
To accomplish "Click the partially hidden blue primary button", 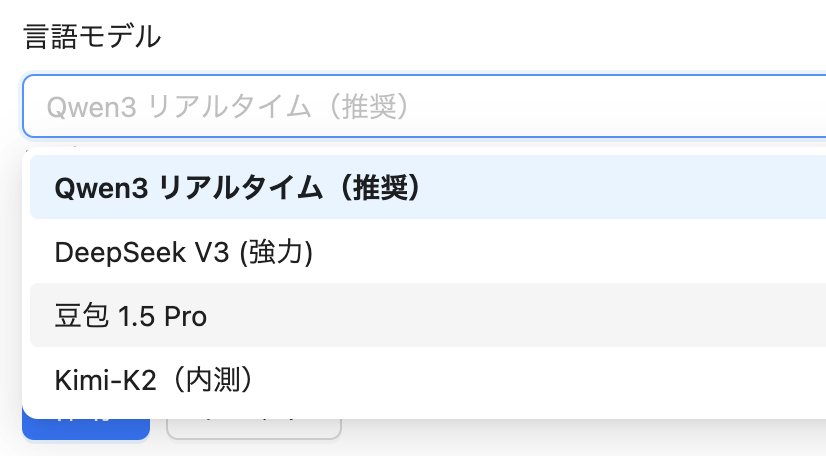I will pyautogui.click(x=86, y=429).
